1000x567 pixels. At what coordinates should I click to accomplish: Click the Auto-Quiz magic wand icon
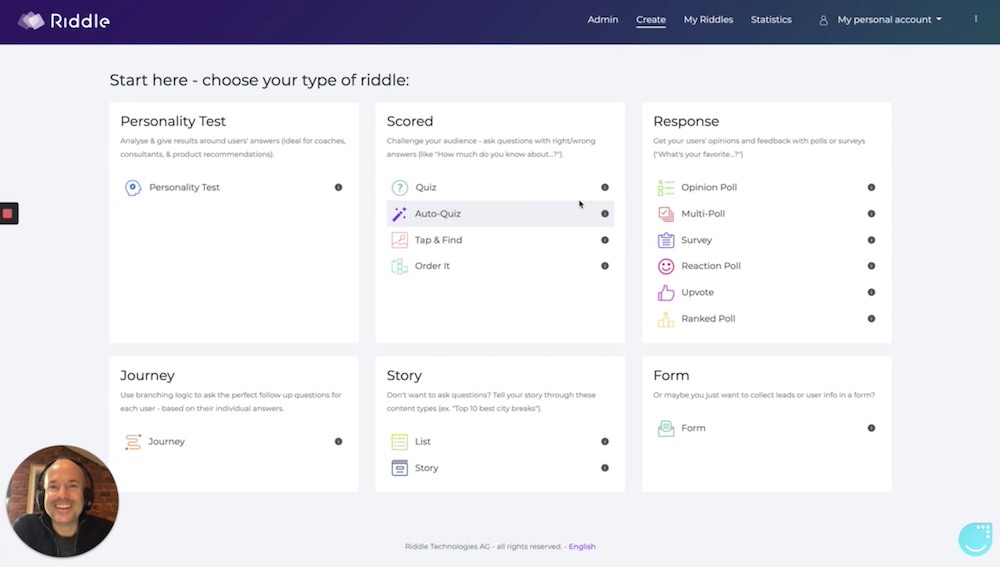(x=399, y=214)
